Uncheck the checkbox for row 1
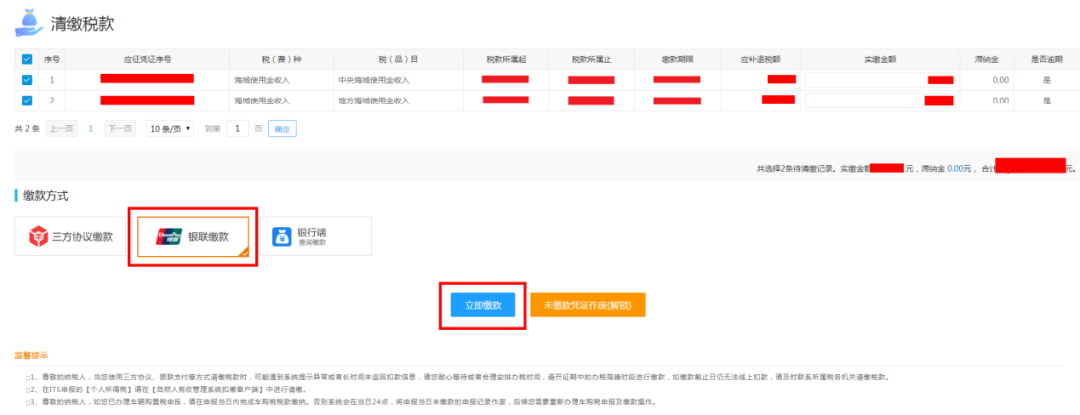The height and width of the screenshot is (415, 1080). [x=27, y=79]
